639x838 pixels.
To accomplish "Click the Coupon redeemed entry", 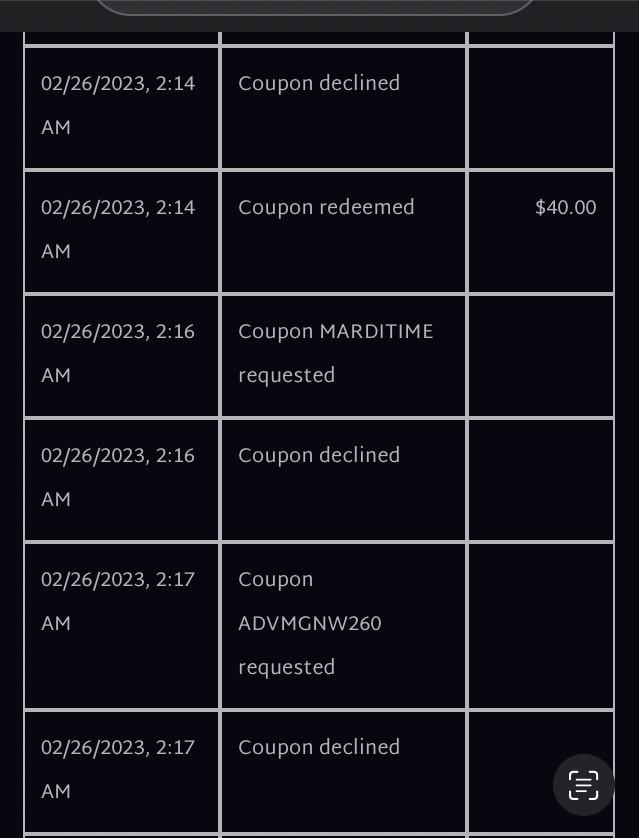I will point(326,207).
